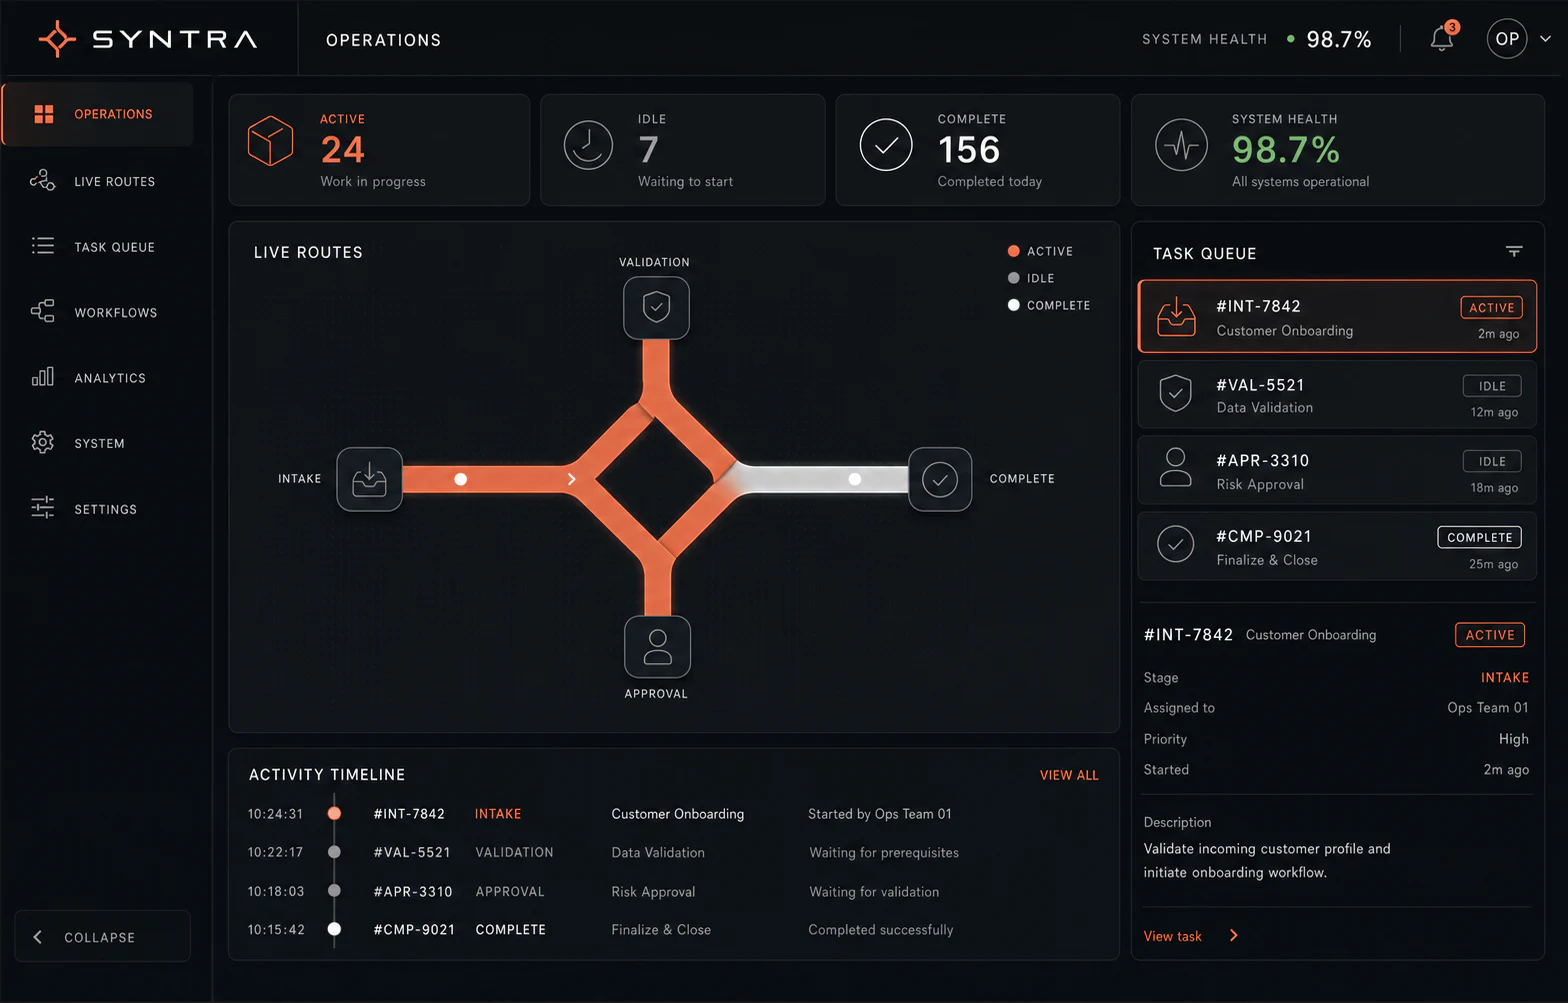Click the Operations grid icon
The image size is (1568, 1003).
click(43, 114)
